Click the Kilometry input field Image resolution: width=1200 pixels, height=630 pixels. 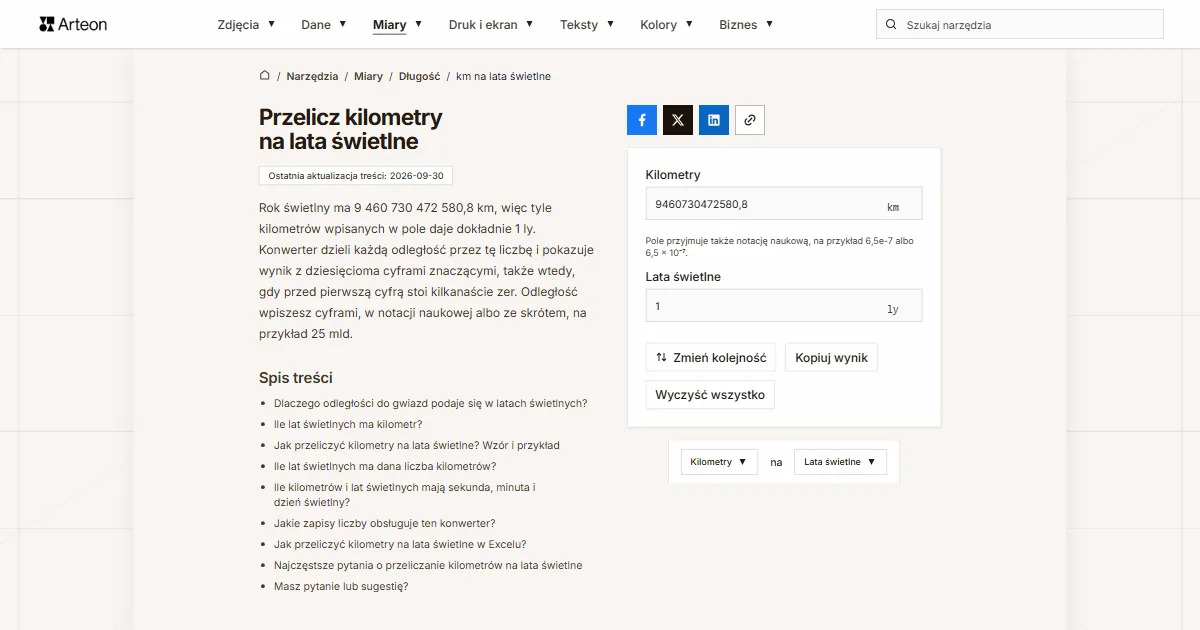(784, 204)
